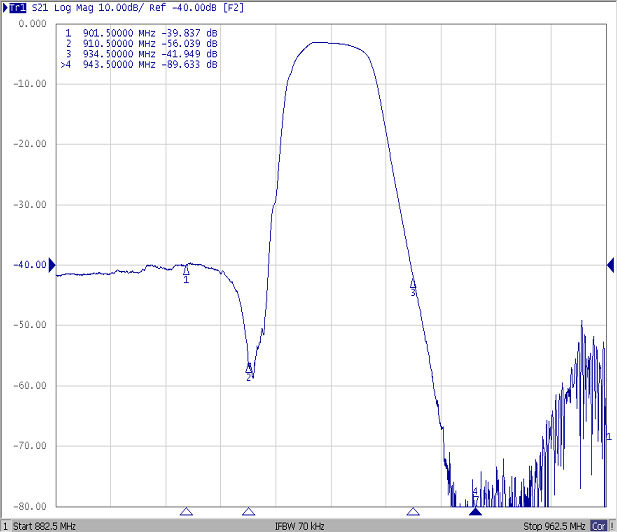The height and width of the screenshot is (532, 617).
Task: Click the IFBW 70 kHz setting
Action: click(299, 525)
